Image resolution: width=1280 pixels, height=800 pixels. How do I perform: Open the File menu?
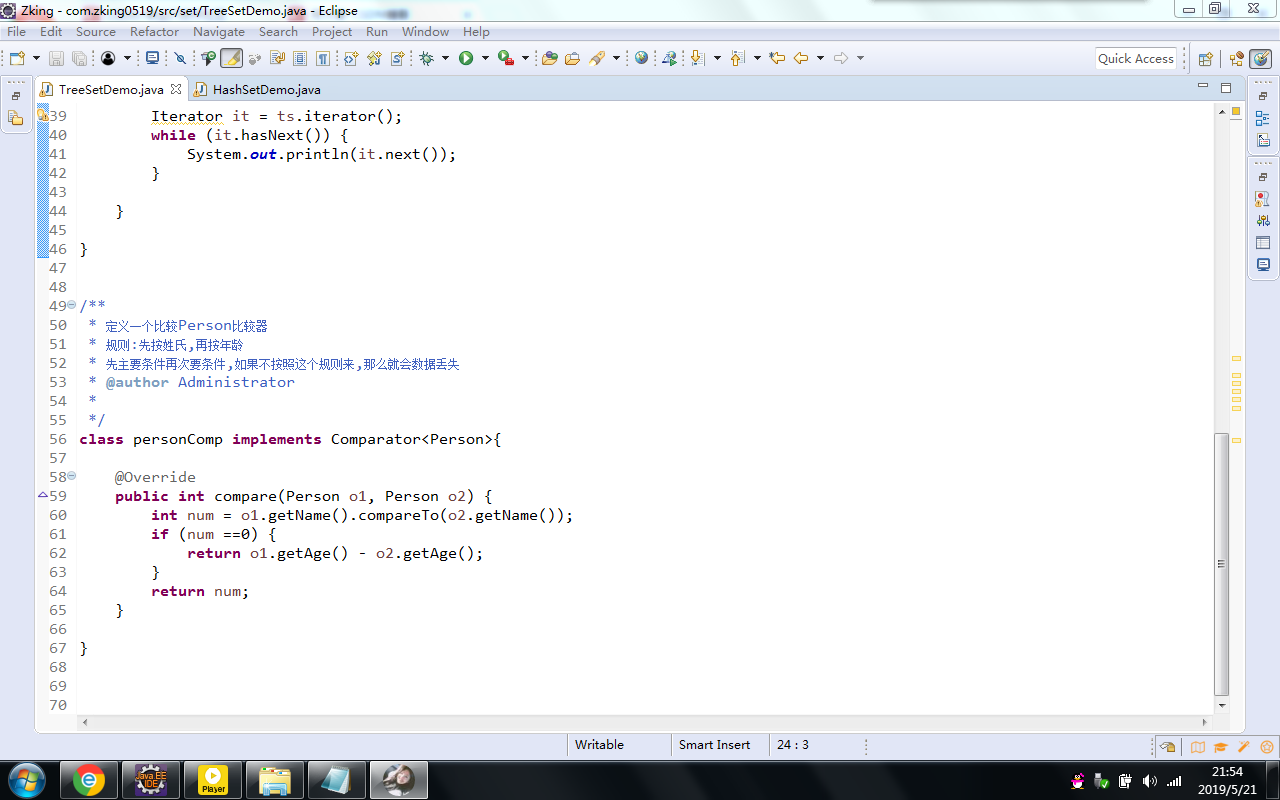pos(16,31)
